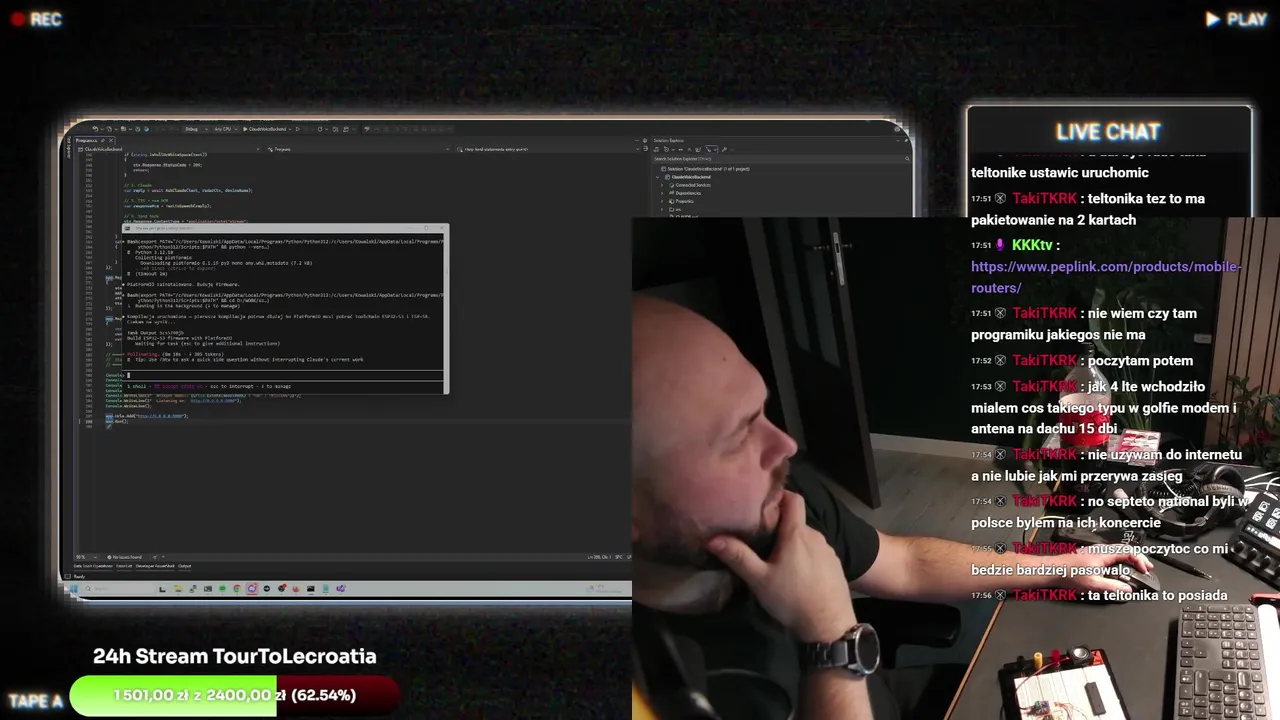The width and height of the screenshot is (1280, 720).
Task: Start debugging with the ClaudeVoiceBackend run button
Action: (266, 129)
